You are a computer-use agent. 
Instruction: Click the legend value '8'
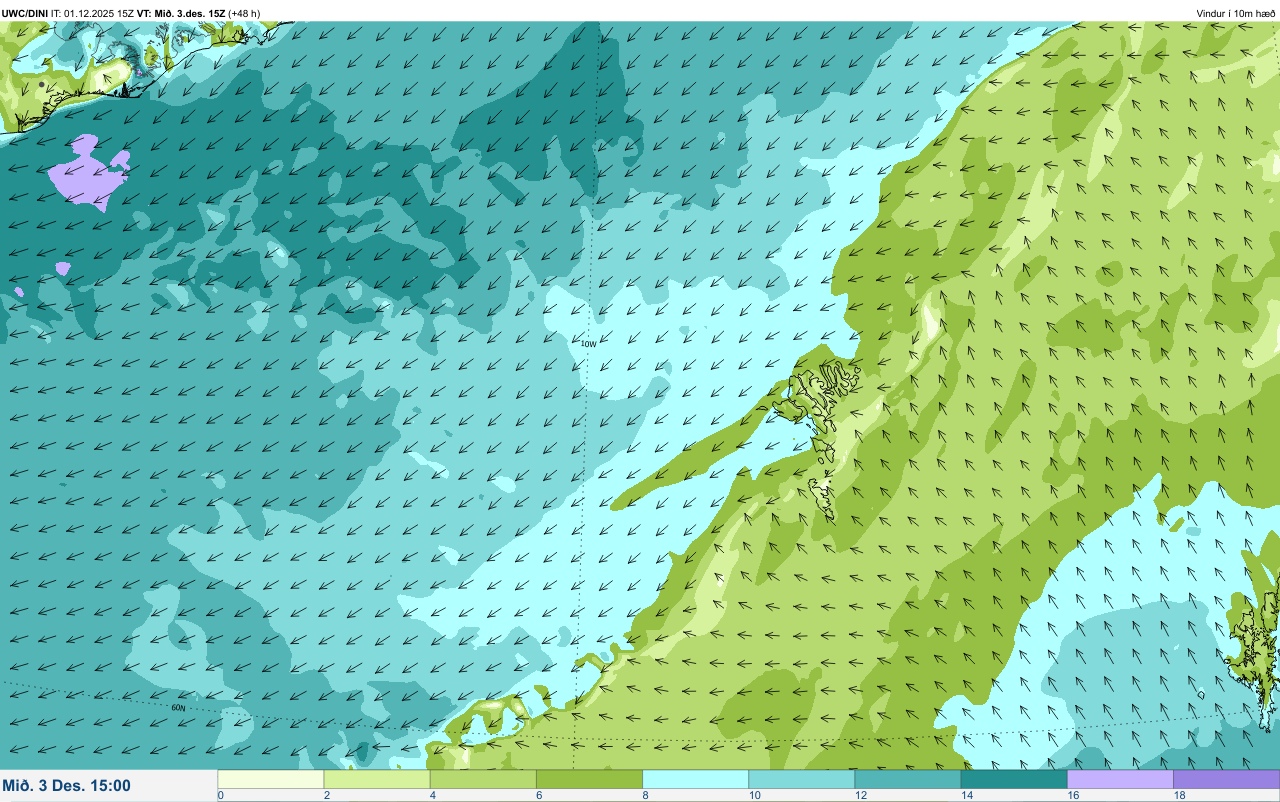[x=645, y=795]
